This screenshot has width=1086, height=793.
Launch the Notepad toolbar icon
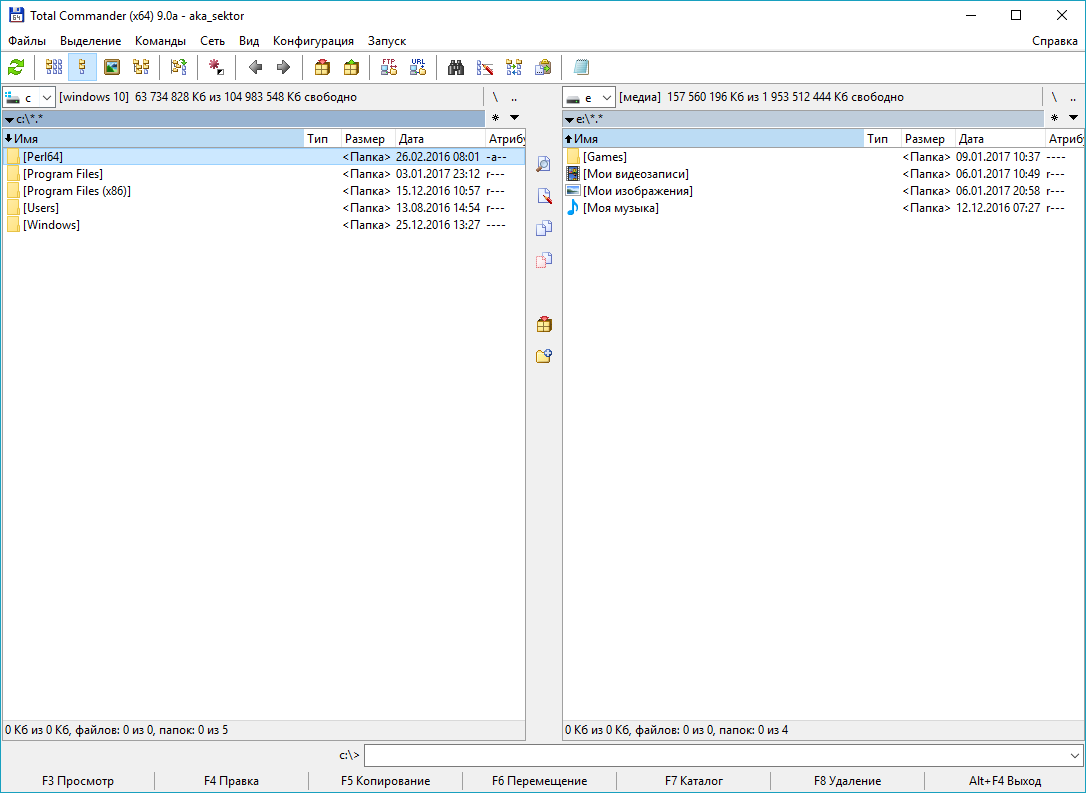[581, 67]
